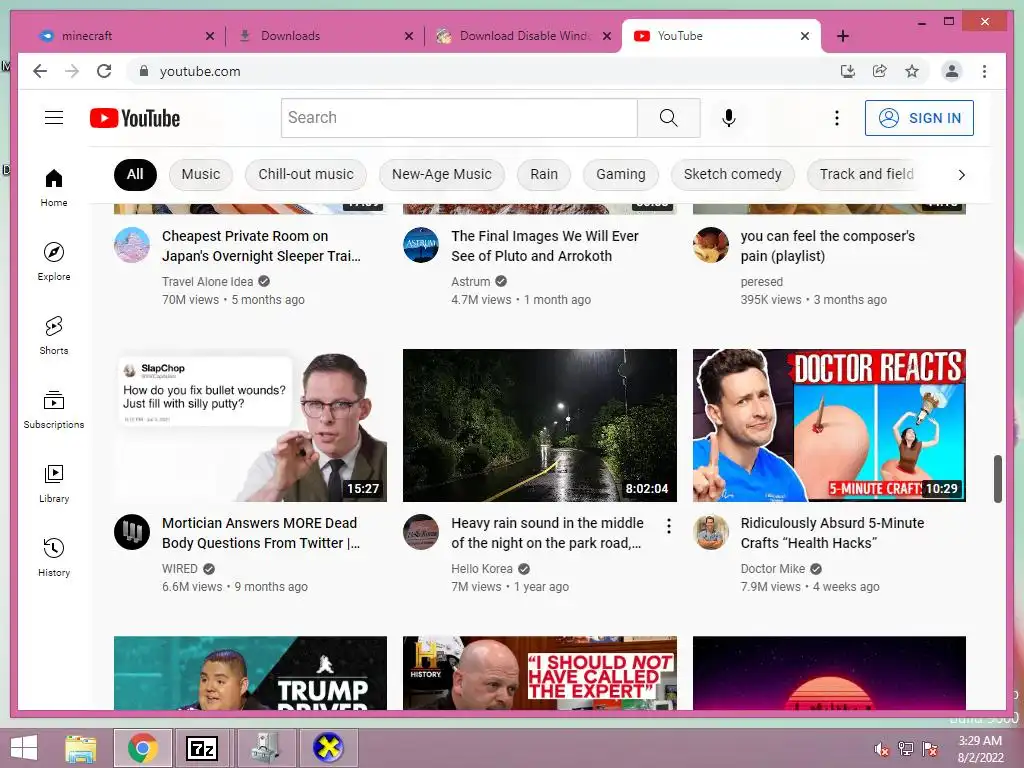Share this page icon

click(x=880, y=71)
